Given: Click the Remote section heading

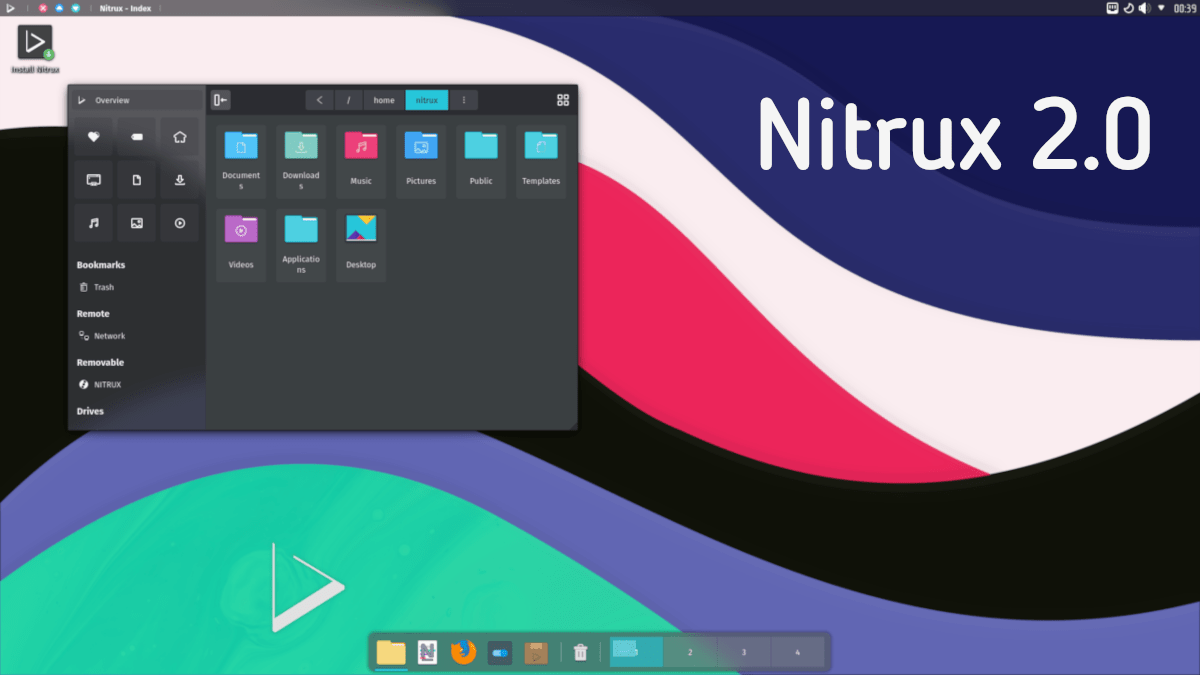Looking at the screenshot, I should pyautogui.click(x=93, y=314).
